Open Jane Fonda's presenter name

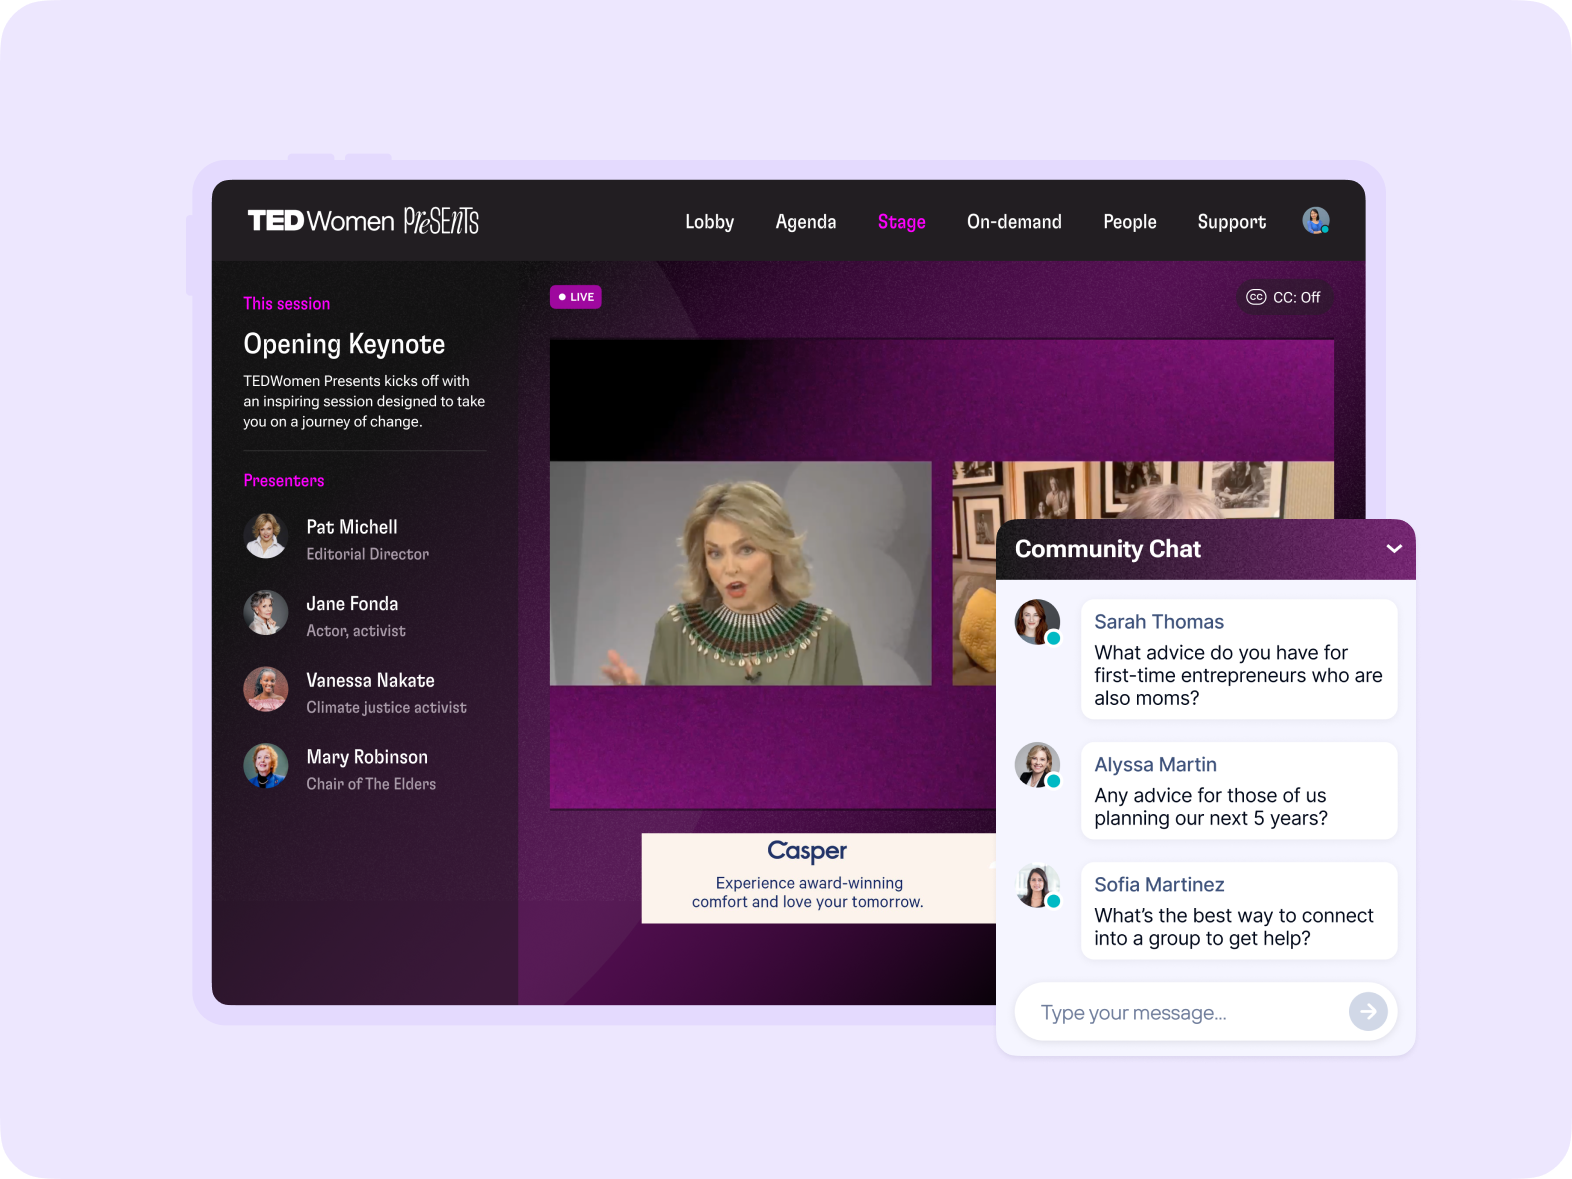pyautogui.click(x=352, y=604)
